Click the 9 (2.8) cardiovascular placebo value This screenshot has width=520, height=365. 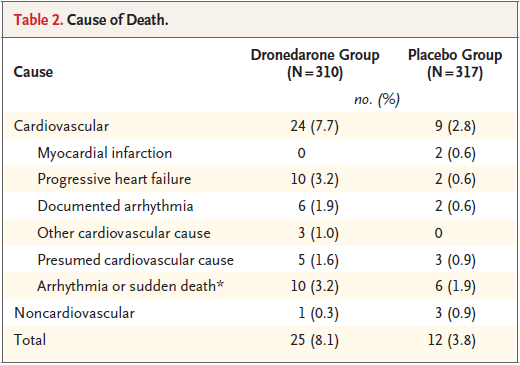click(455, 126)
